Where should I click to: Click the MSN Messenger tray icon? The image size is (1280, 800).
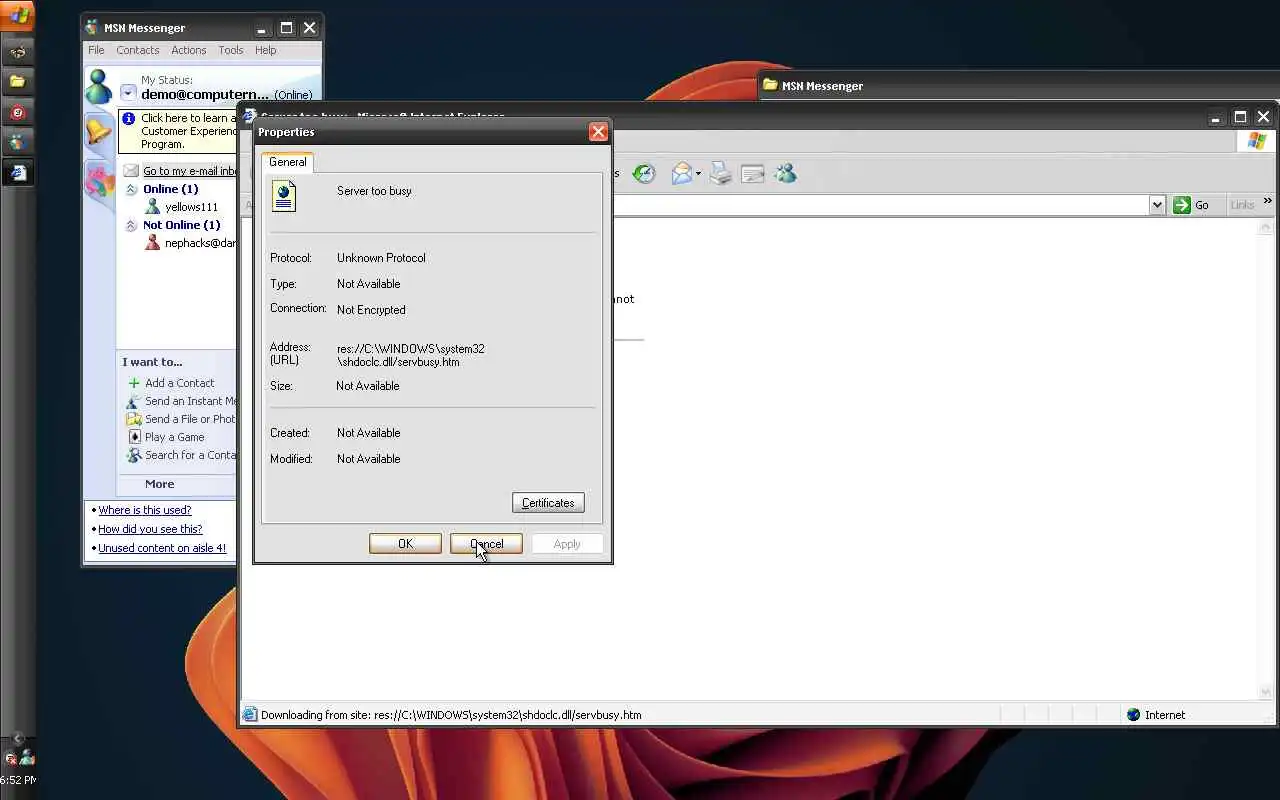(26, 758)
